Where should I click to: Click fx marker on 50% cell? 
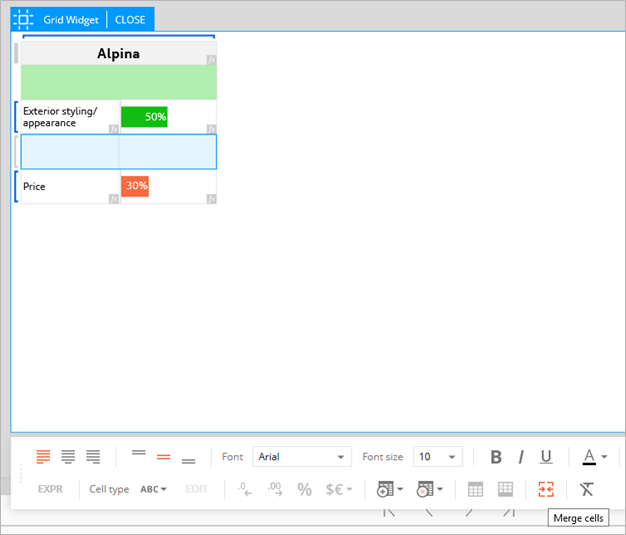[212, 129]
